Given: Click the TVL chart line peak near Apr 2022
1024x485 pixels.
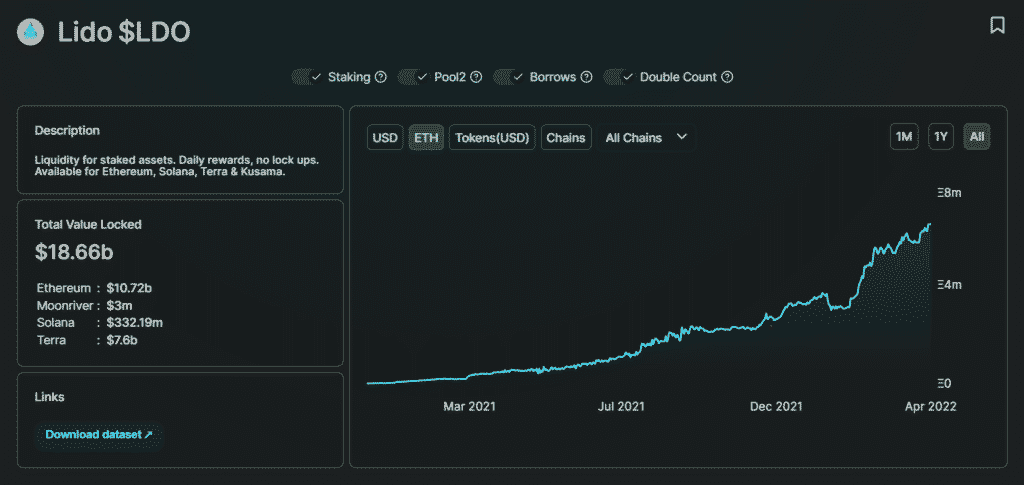Looking at the screenshot, I should click(x=929, y=225).
